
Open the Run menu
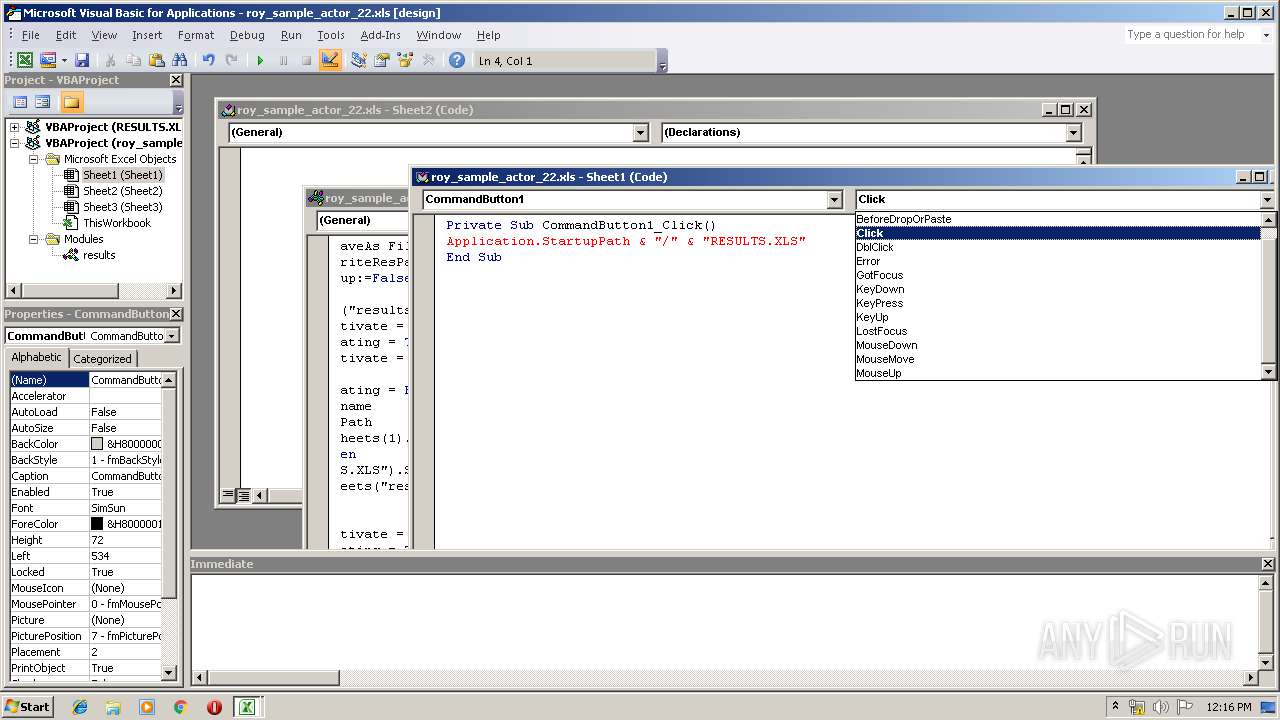click(x=291, y=35)
